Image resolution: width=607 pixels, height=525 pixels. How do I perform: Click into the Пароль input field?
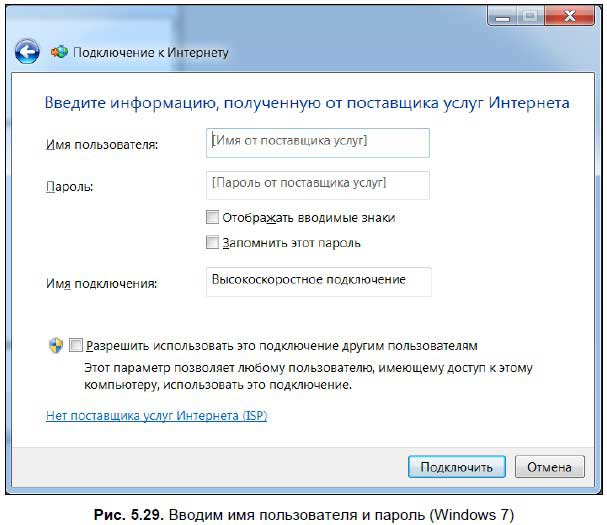tap(318, 185)
